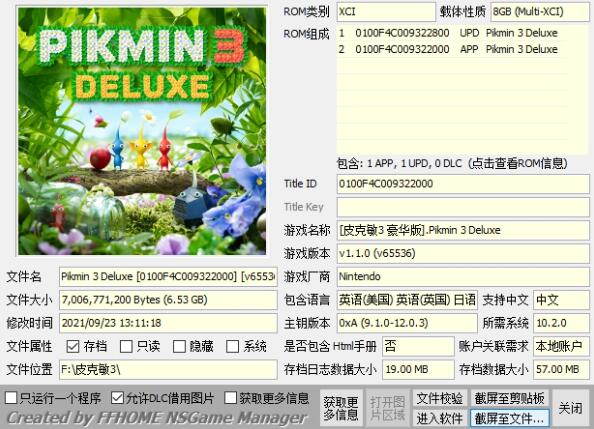Check the 隐藏 hidden attribute box

179,346
